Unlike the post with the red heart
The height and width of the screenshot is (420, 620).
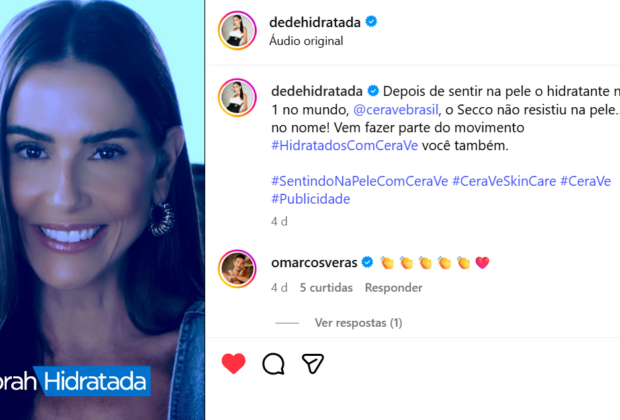point(233,363)
